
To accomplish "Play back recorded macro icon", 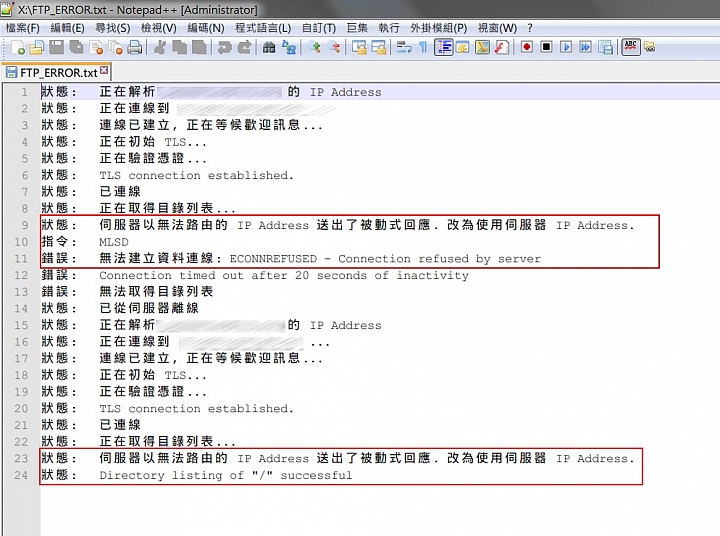I will pos(566,47).
